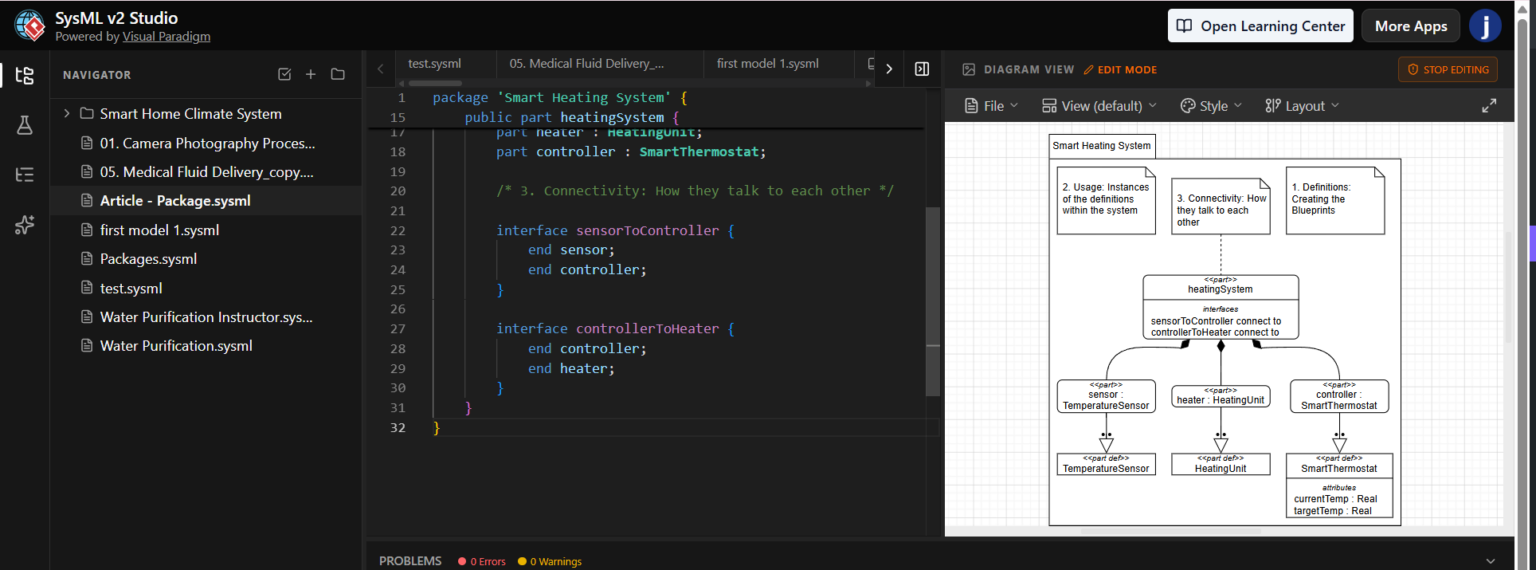This screenshot has width=1536, height=570.
Task: Click the Diagram View image icon
Action: click(x=968, y=70)
